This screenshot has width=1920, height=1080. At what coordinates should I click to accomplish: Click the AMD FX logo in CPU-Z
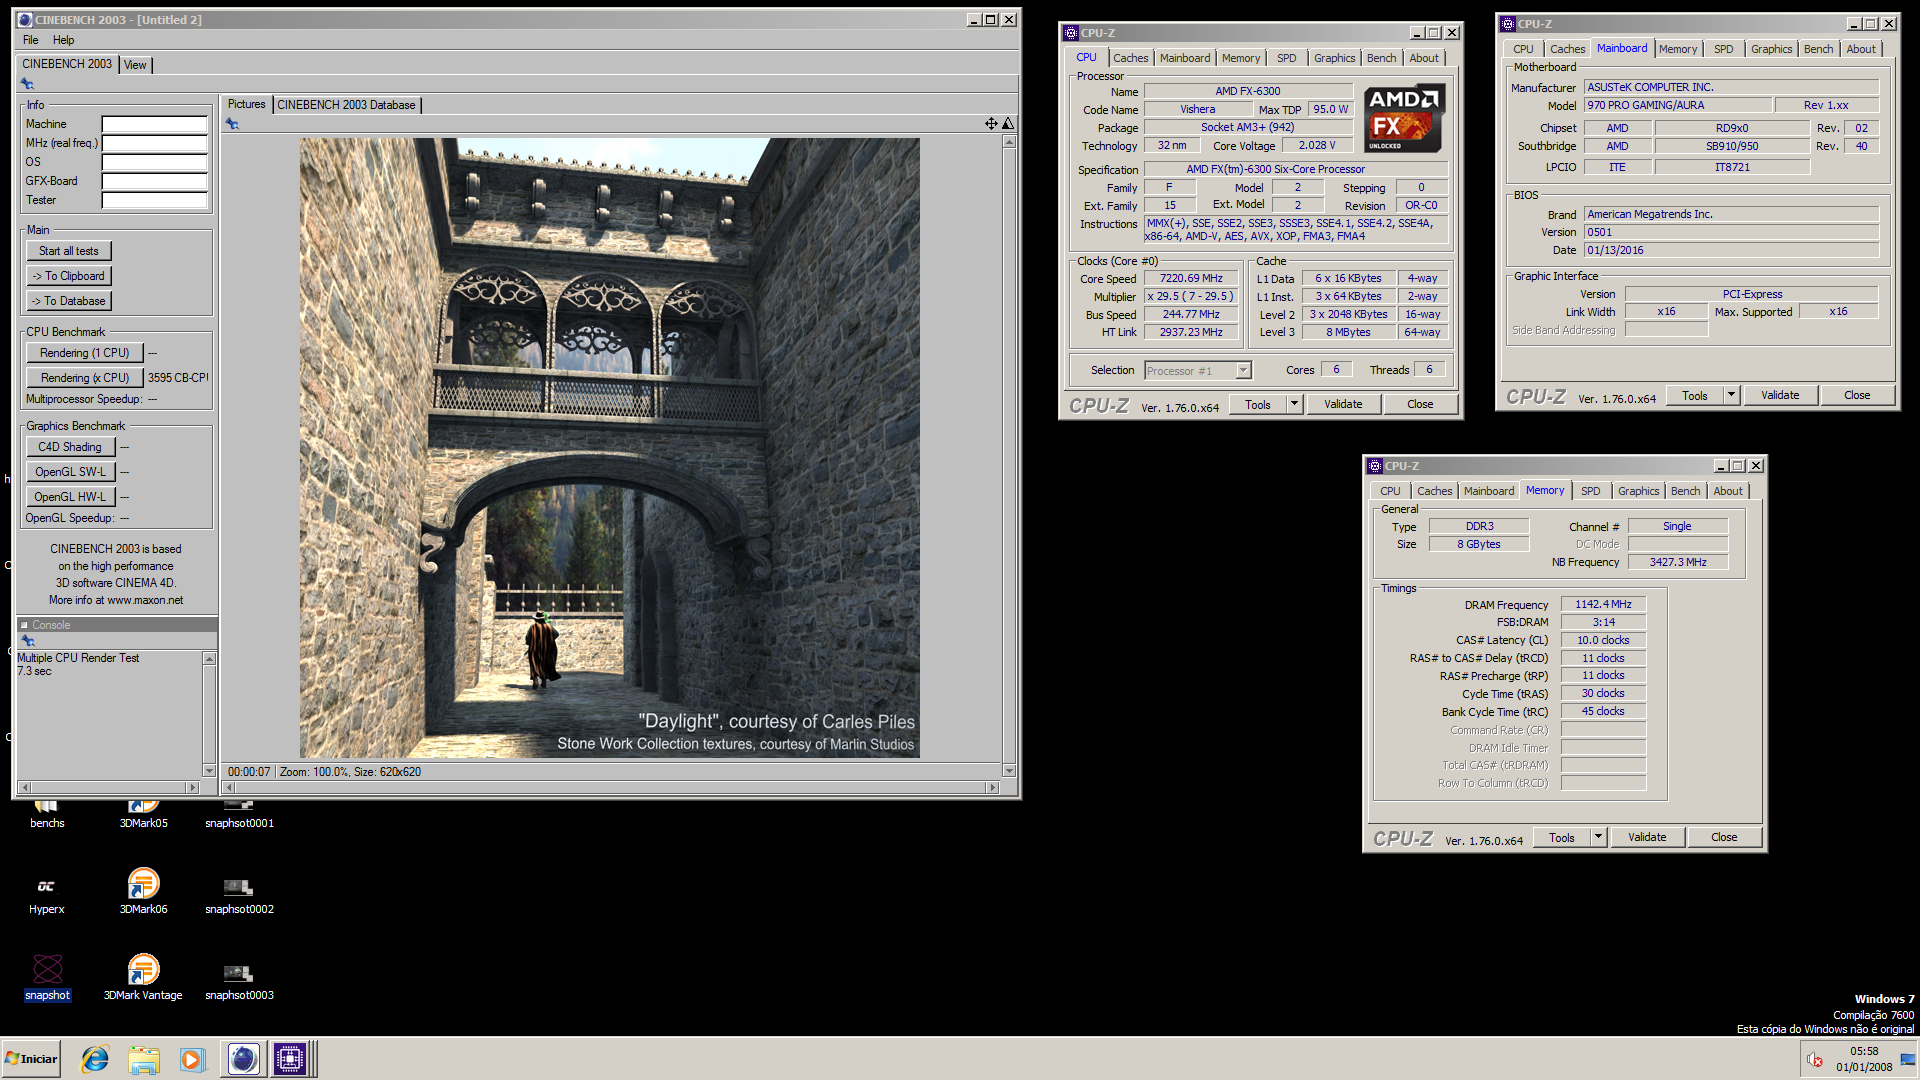click(x=1404, y=118)
